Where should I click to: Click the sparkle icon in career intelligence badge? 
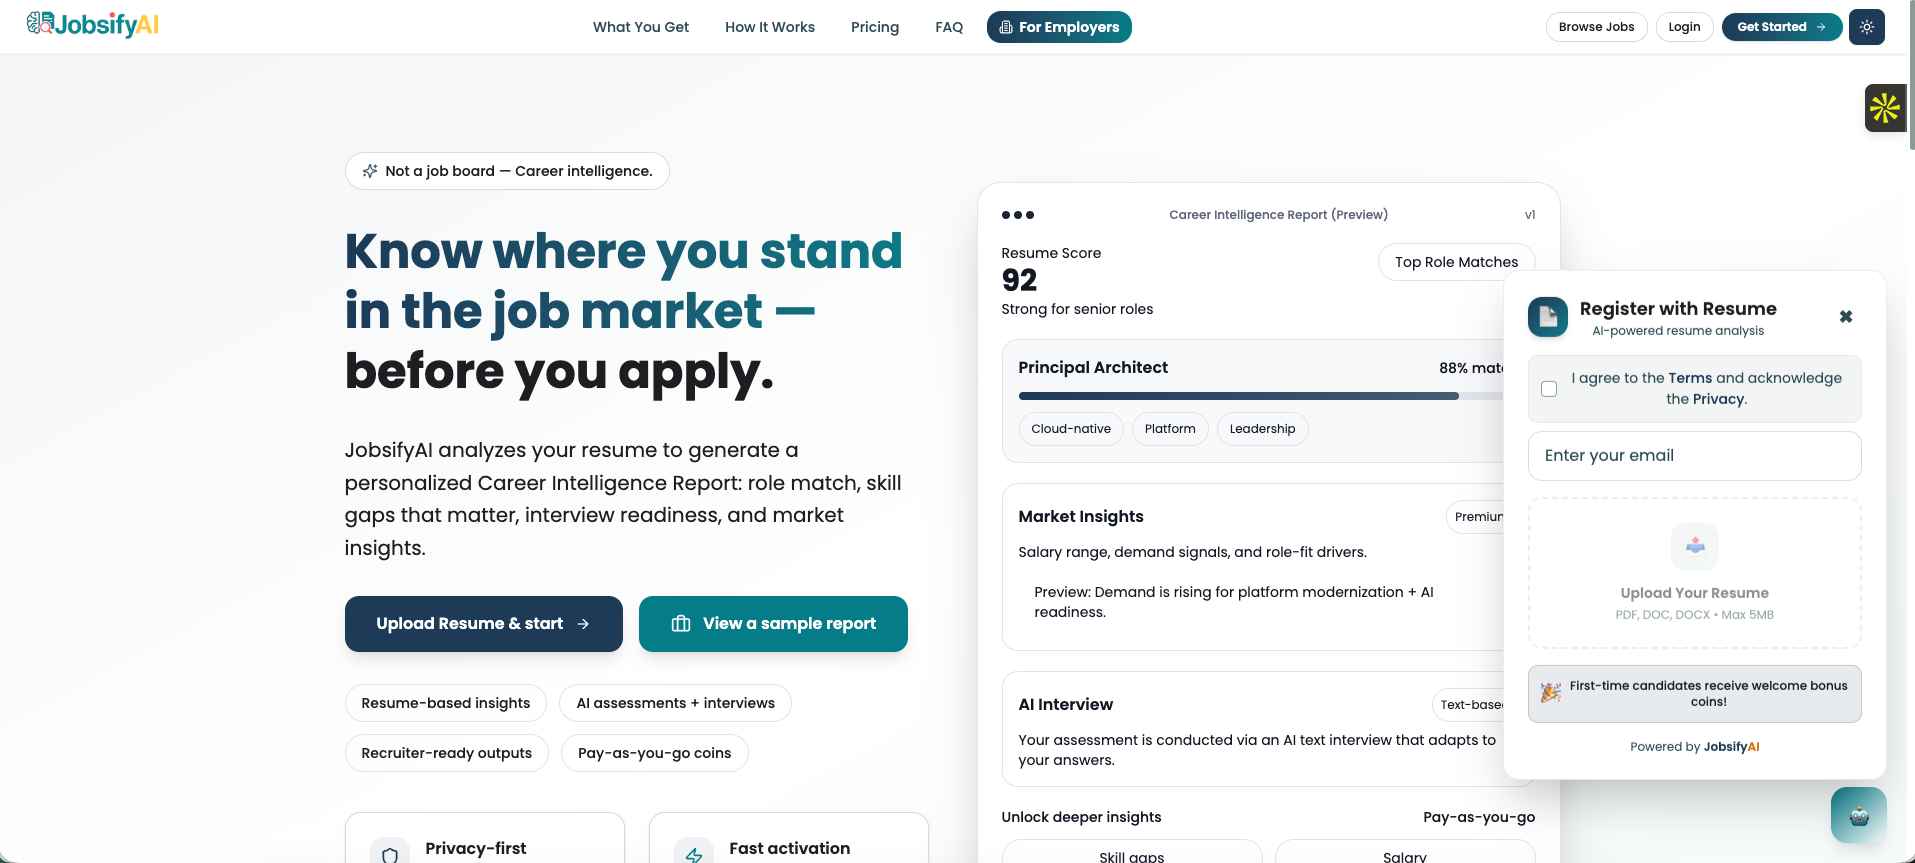(x=370, y=171)
